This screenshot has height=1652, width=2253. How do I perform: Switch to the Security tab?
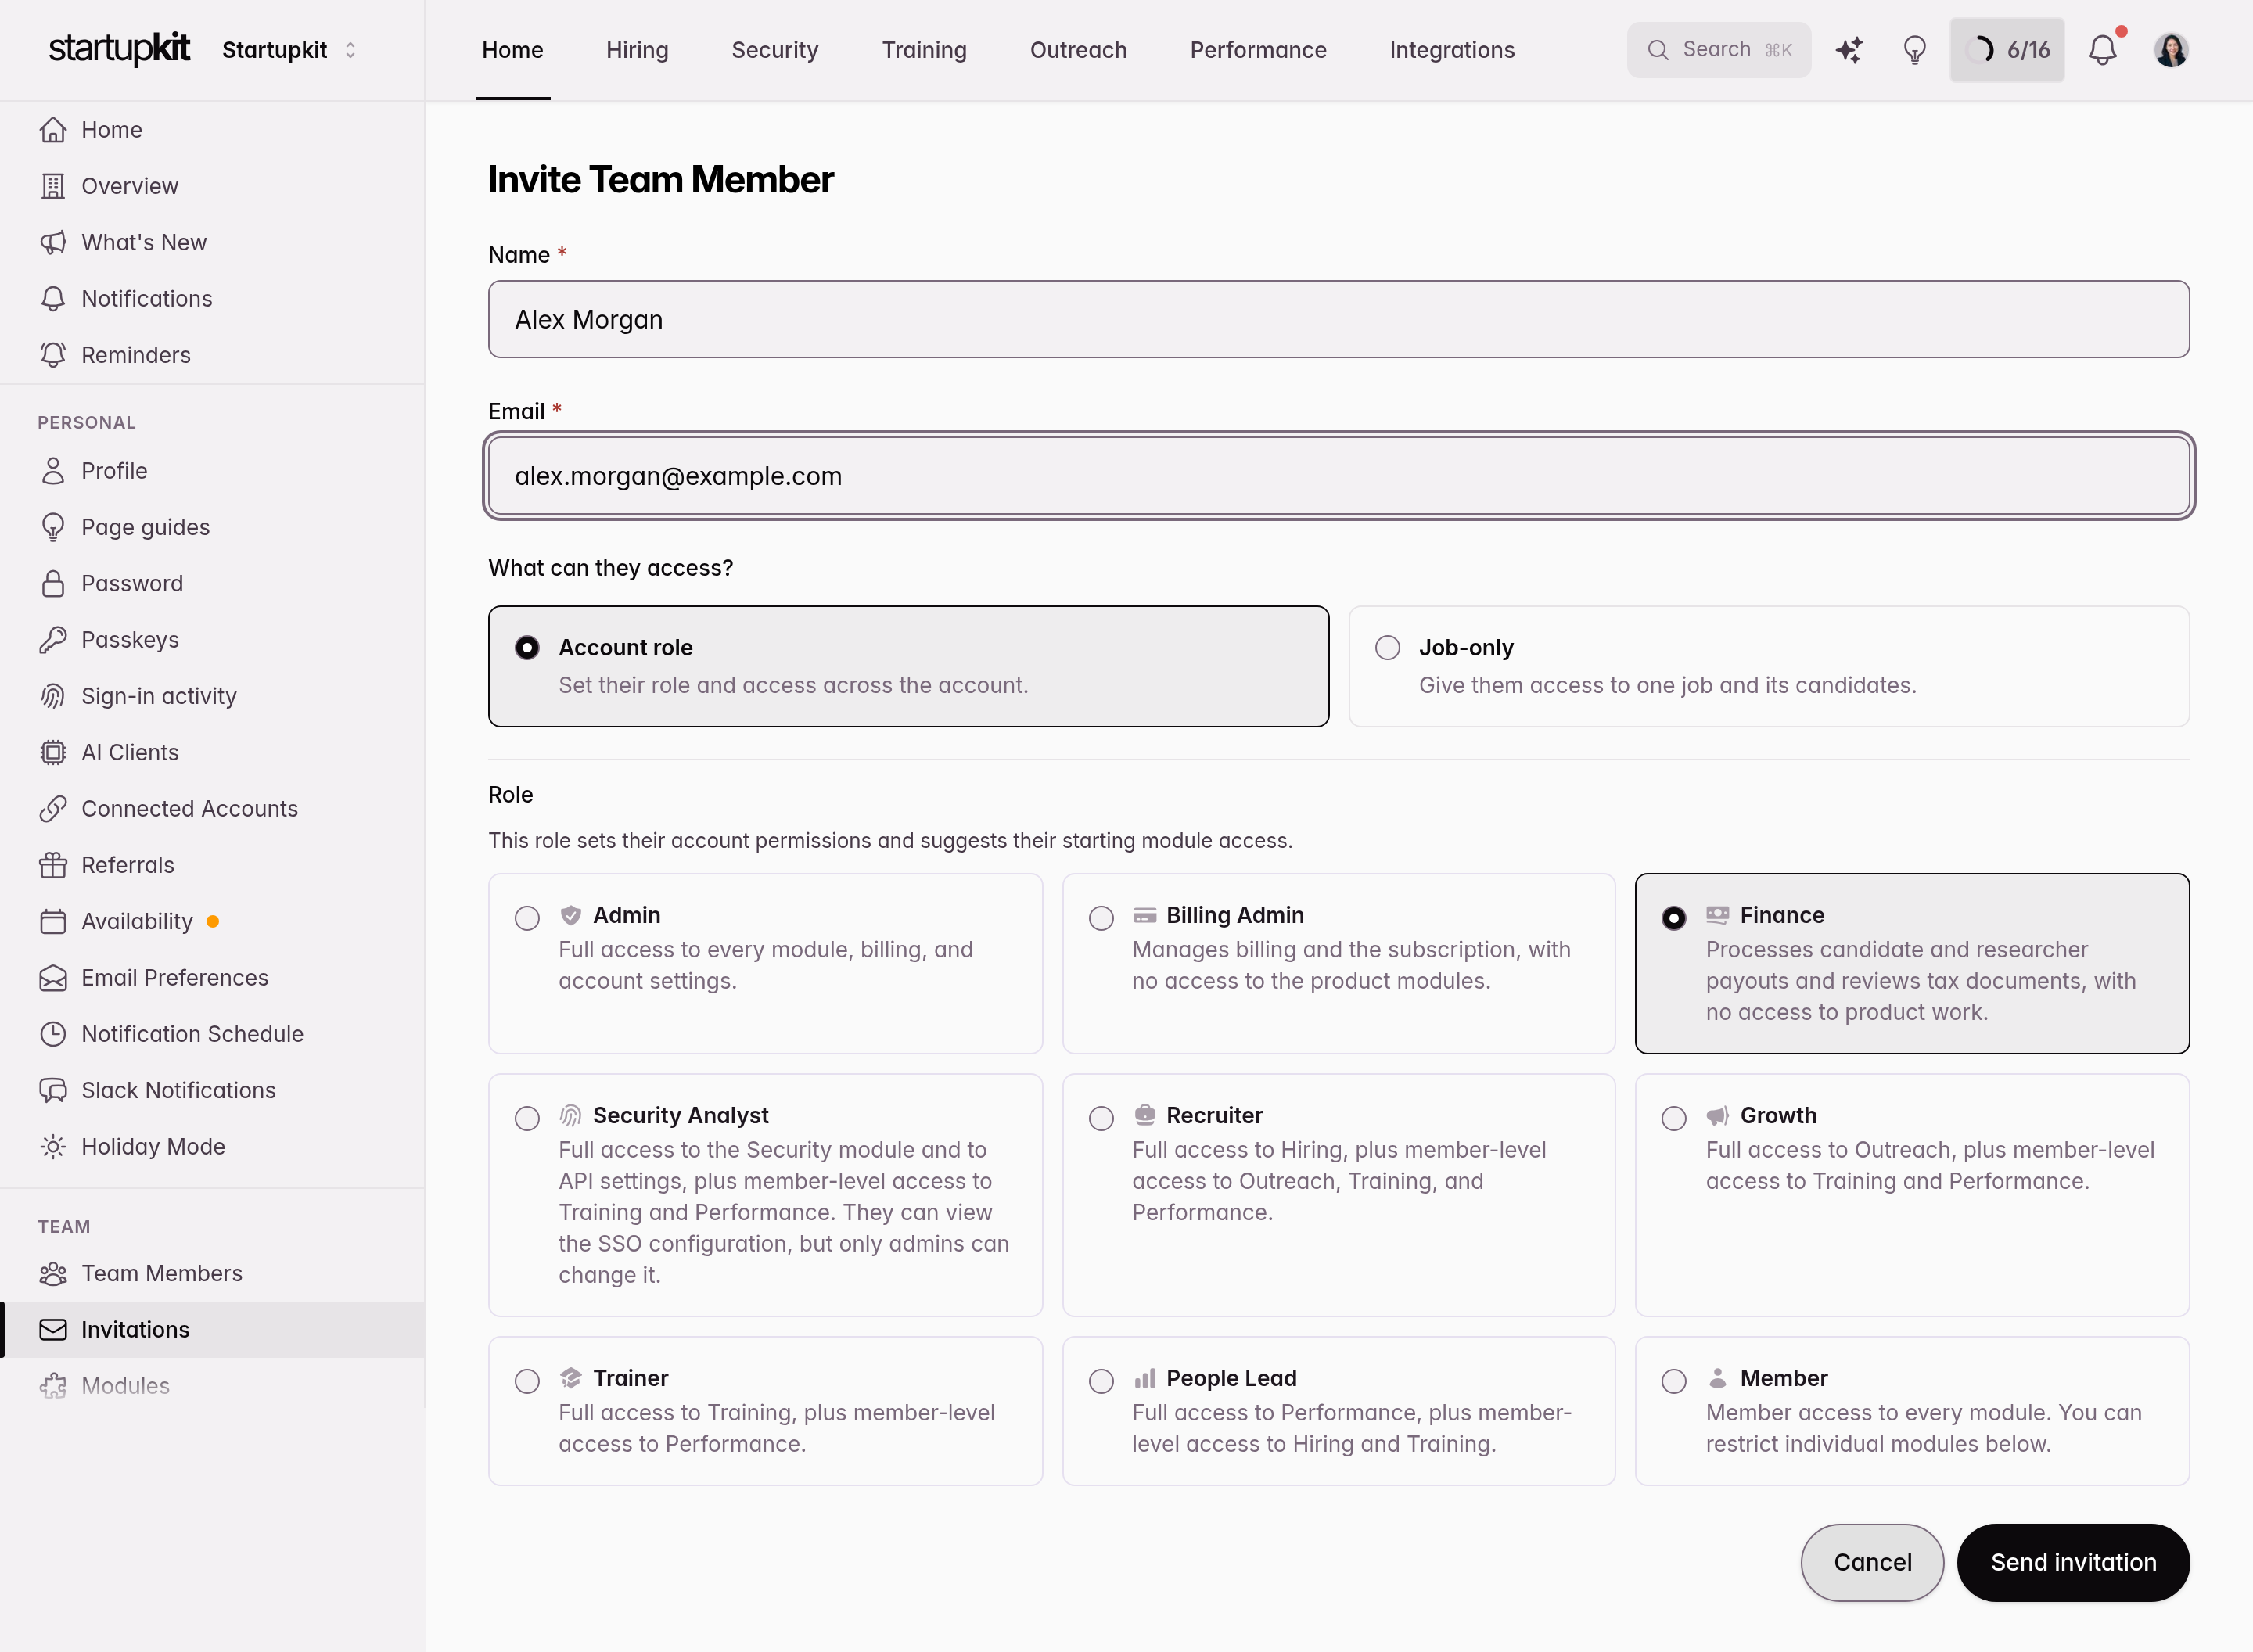tap(775, 50)
